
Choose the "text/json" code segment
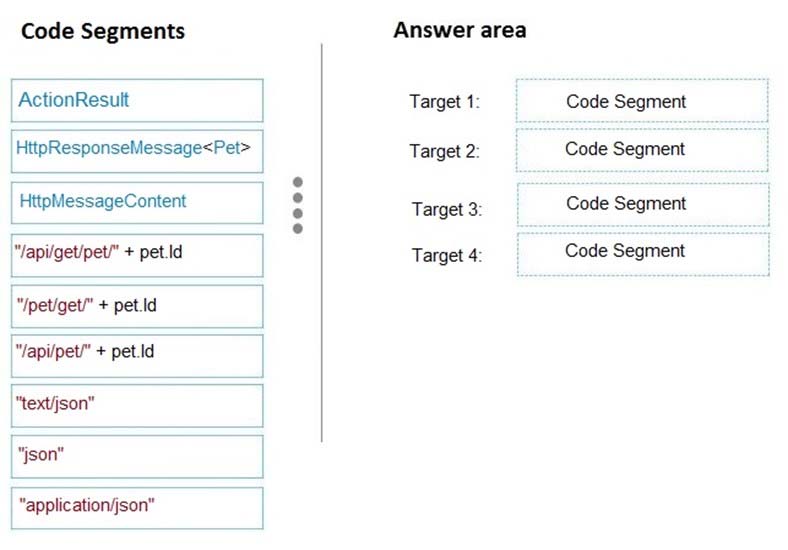point(137,406)
